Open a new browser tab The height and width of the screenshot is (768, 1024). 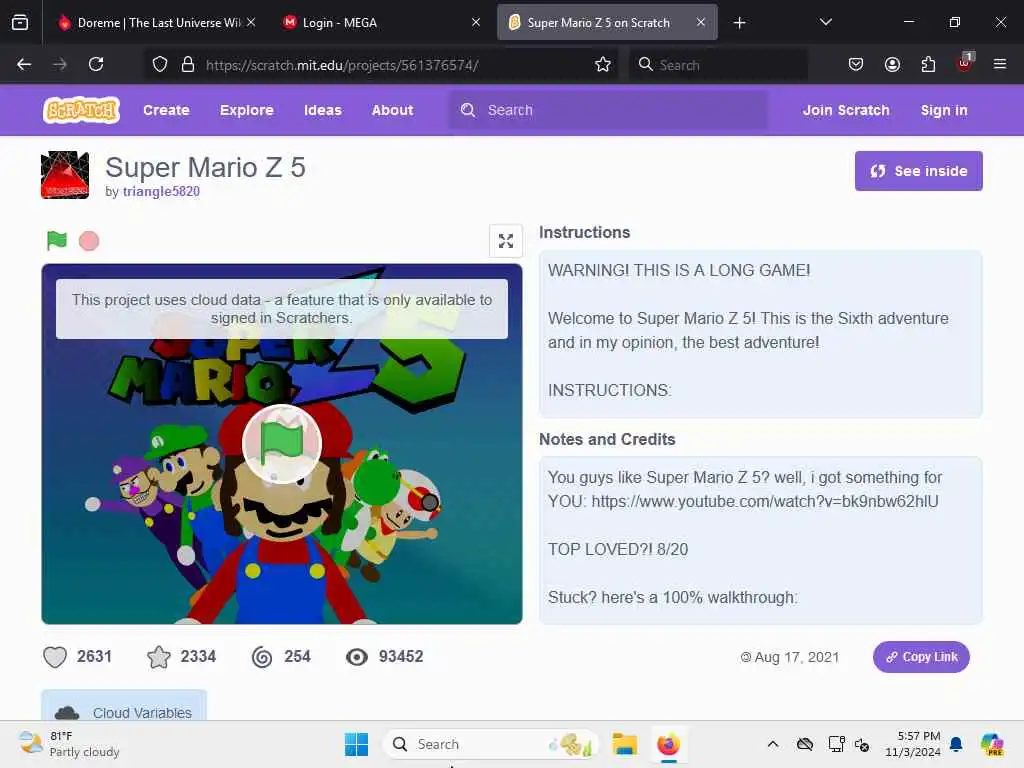click(x=739, y=23)
